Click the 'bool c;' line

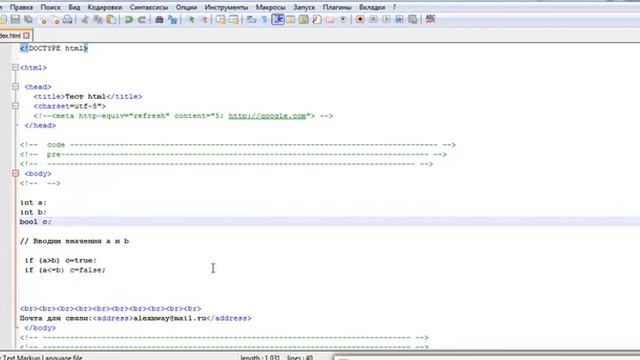36,222
